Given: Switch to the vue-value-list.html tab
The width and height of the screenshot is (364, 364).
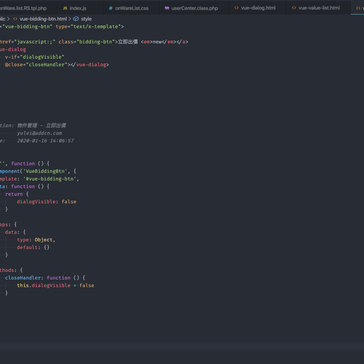Looking at the screenshot, I should tap(319, 8).
